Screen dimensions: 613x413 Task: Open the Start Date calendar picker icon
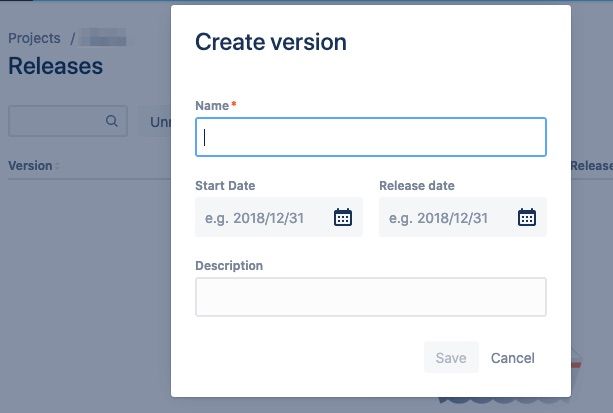click(x=343, y=217)
